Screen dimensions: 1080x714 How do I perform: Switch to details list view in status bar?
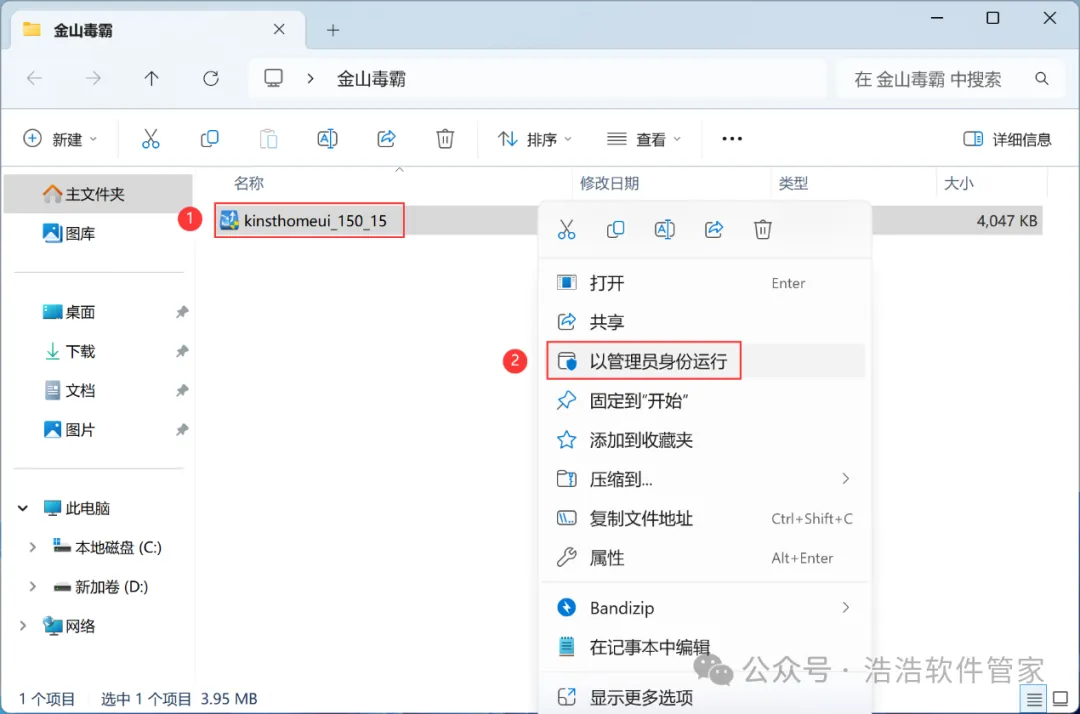click(1033, 700)
